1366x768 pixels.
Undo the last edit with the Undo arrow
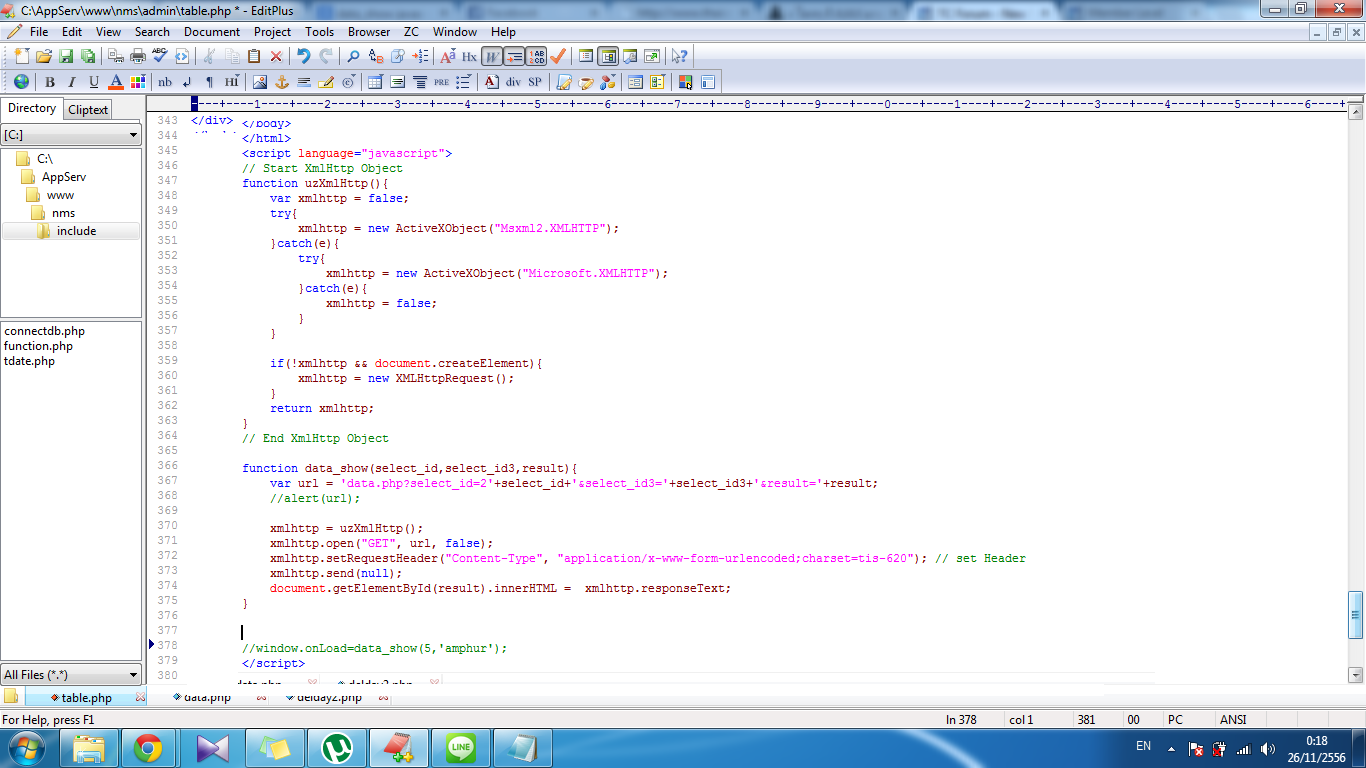303,56
